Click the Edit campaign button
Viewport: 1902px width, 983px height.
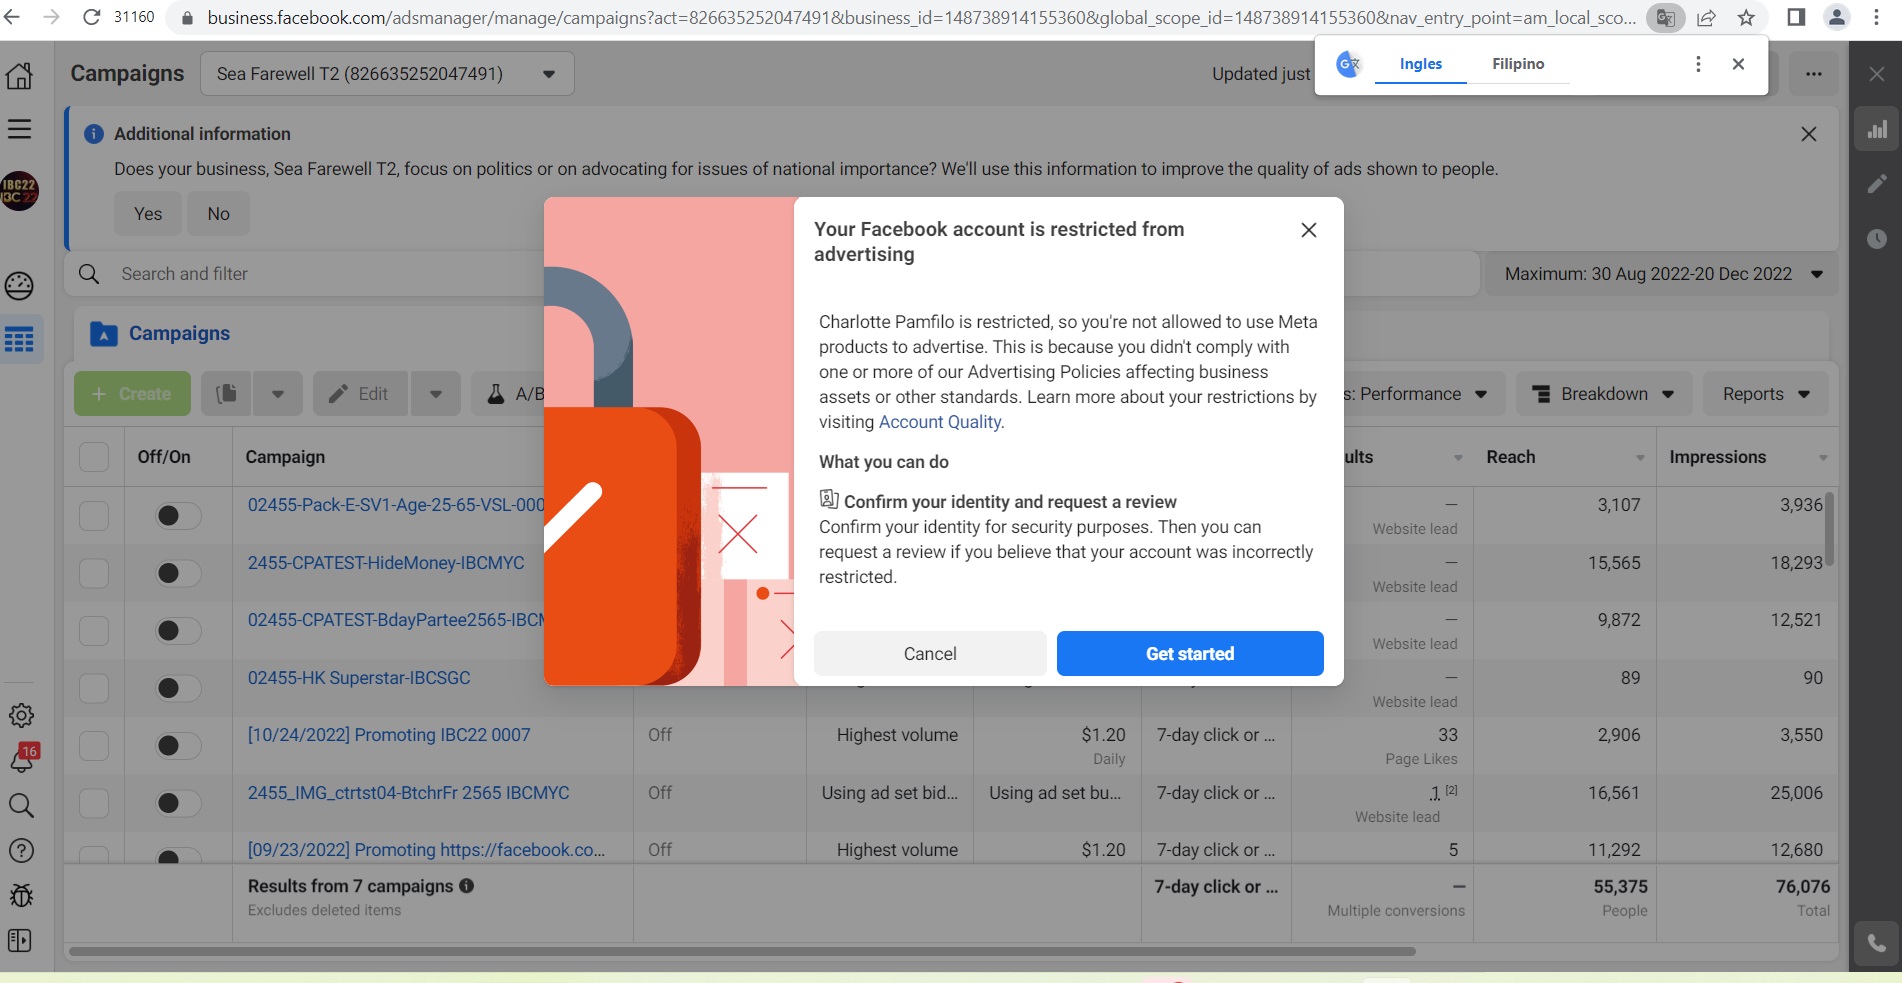[x=360, y=394]
